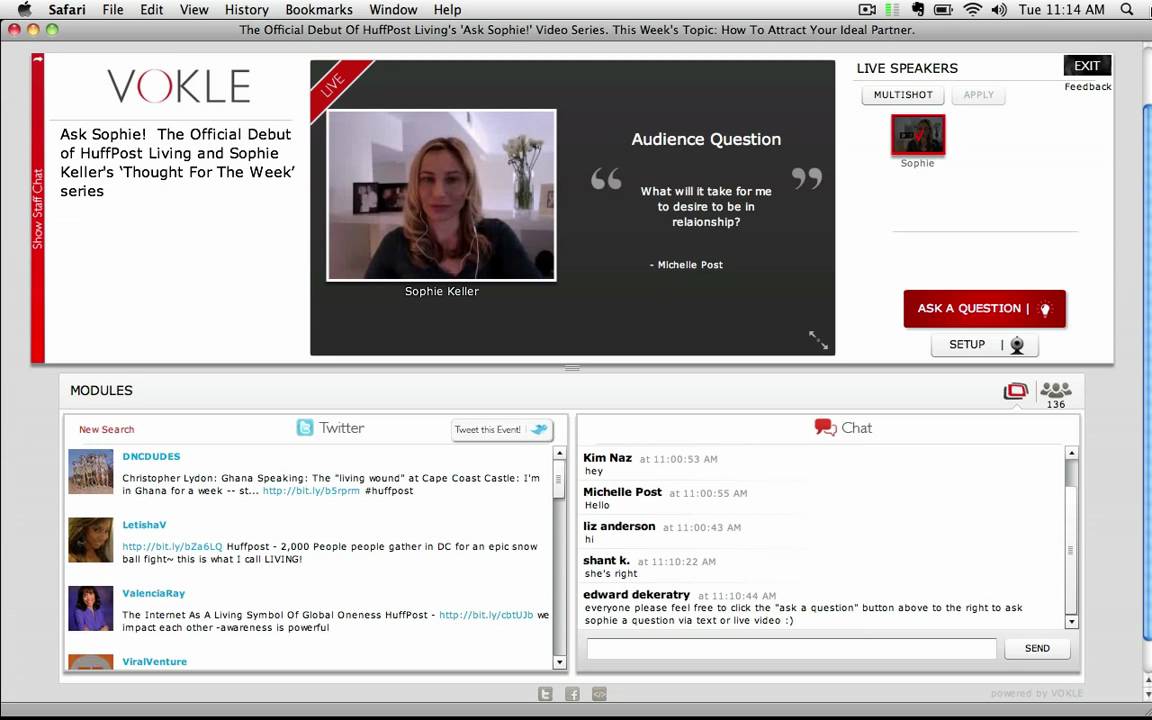This screenshot has height=720, width=1152.
Task: Click the APPLY button
Action: coord(979,95)
